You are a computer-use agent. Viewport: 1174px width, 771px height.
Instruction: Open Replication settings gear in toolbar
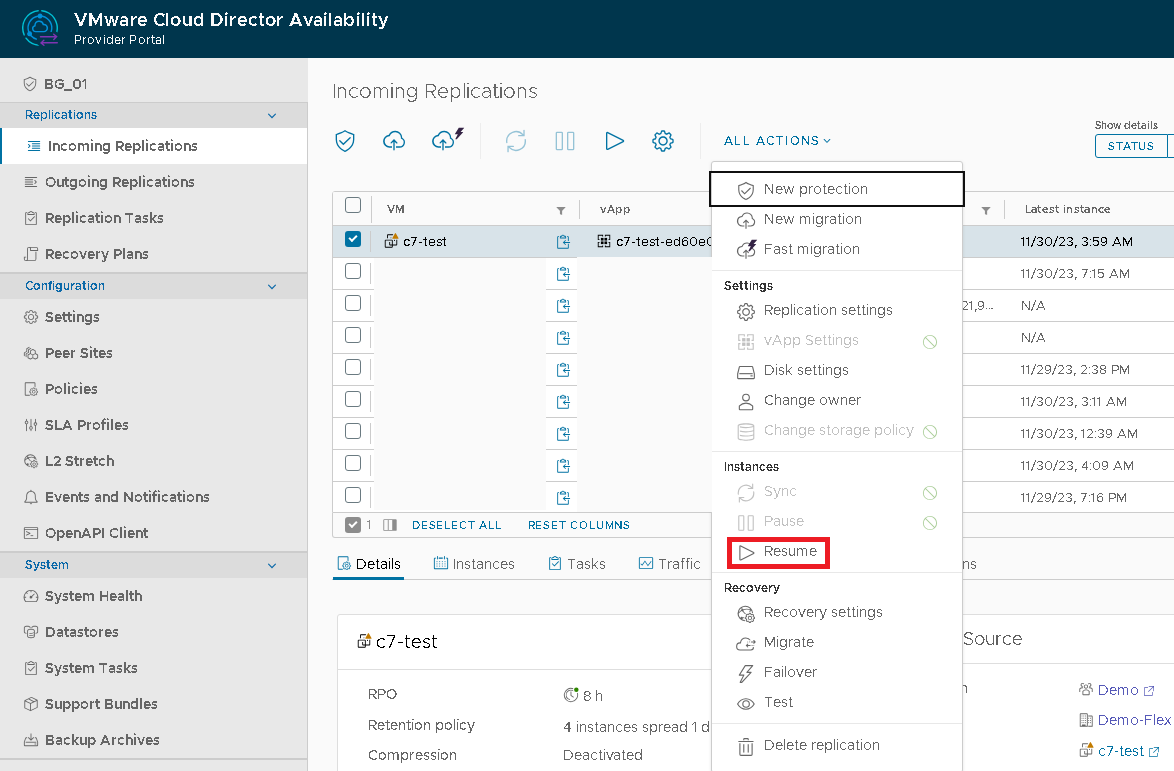(x=662, y=141)
